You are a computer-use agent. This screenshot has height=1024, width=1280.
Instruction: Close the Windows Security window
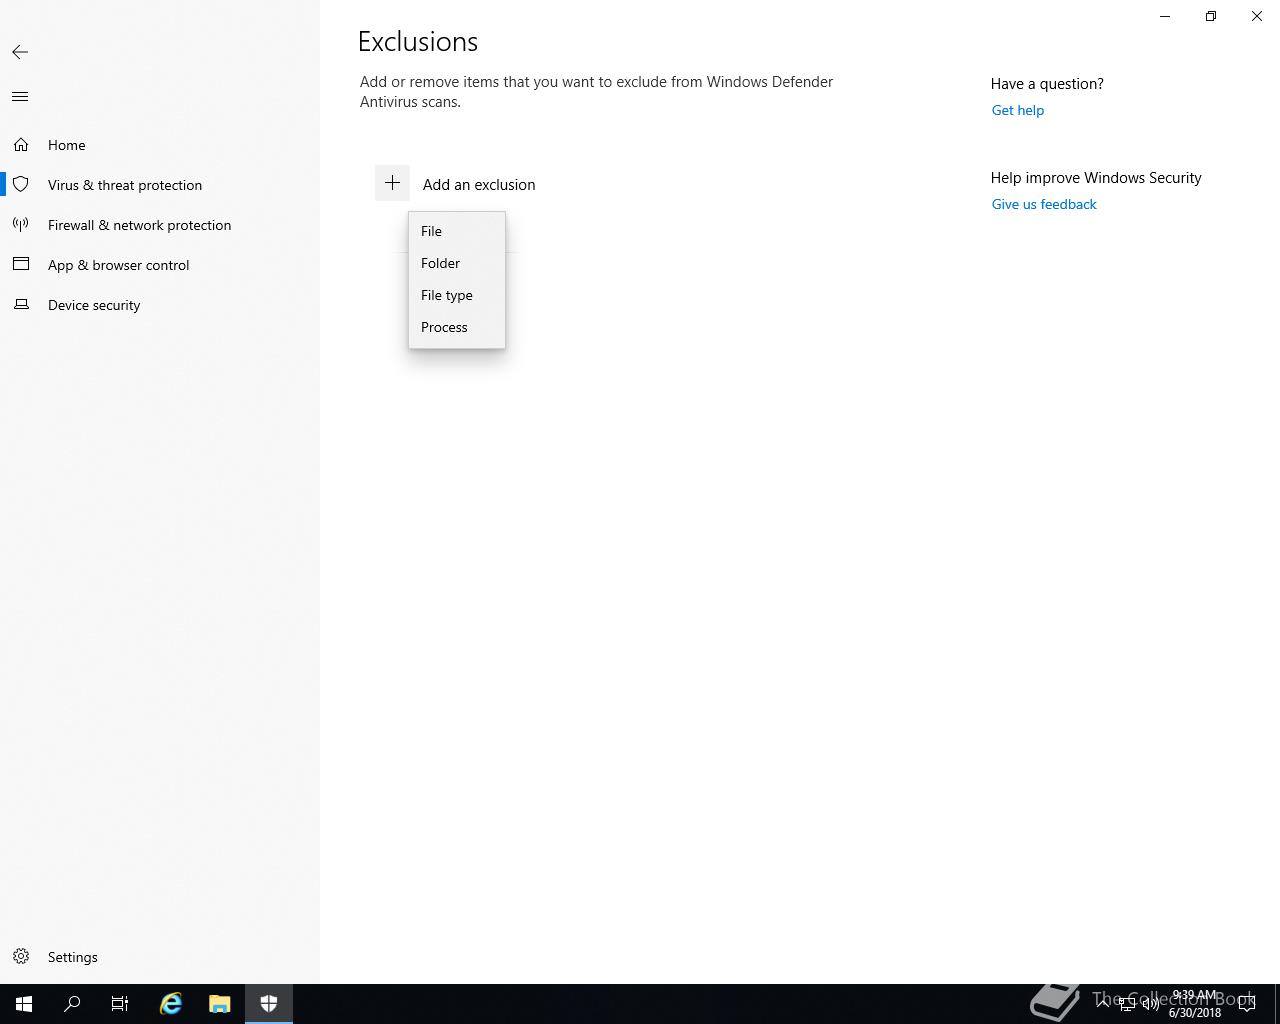pyautogui.click(x=1257, y=16)
